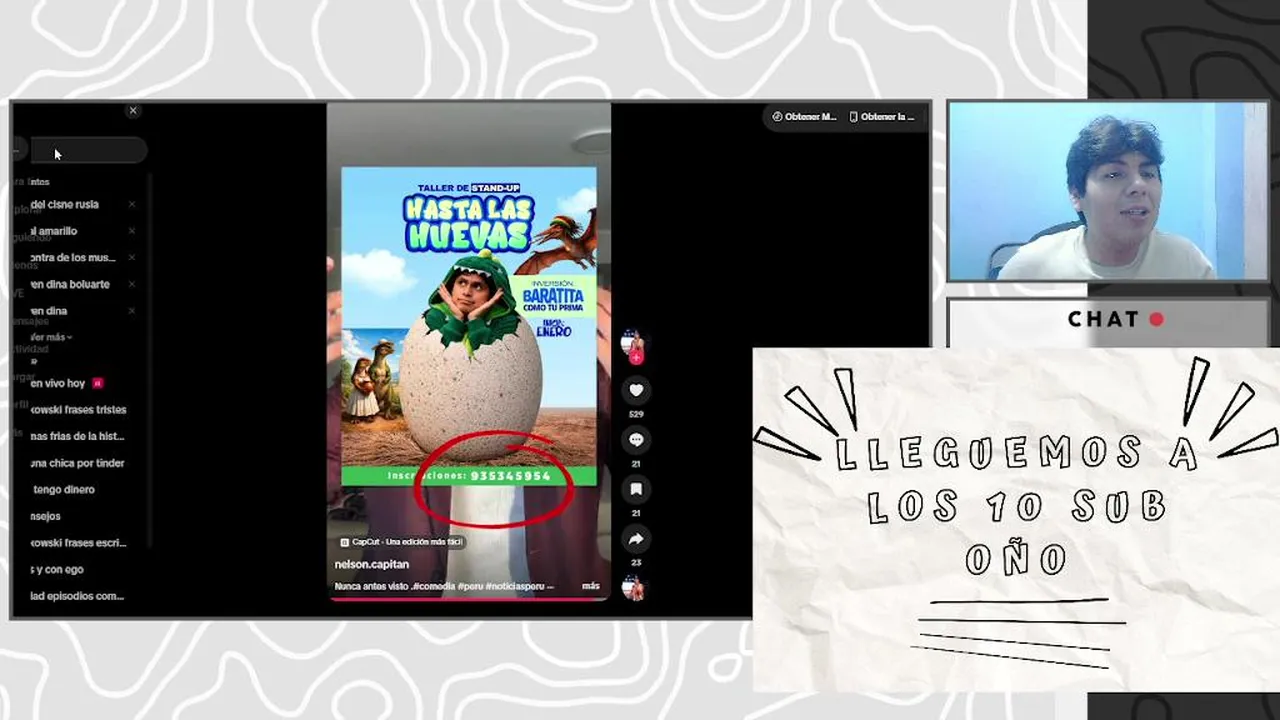This screenshot has height=720, width=1280.
Task: Click the TikTok search input field
Action: pyautogui.click(x=88, y=151)
